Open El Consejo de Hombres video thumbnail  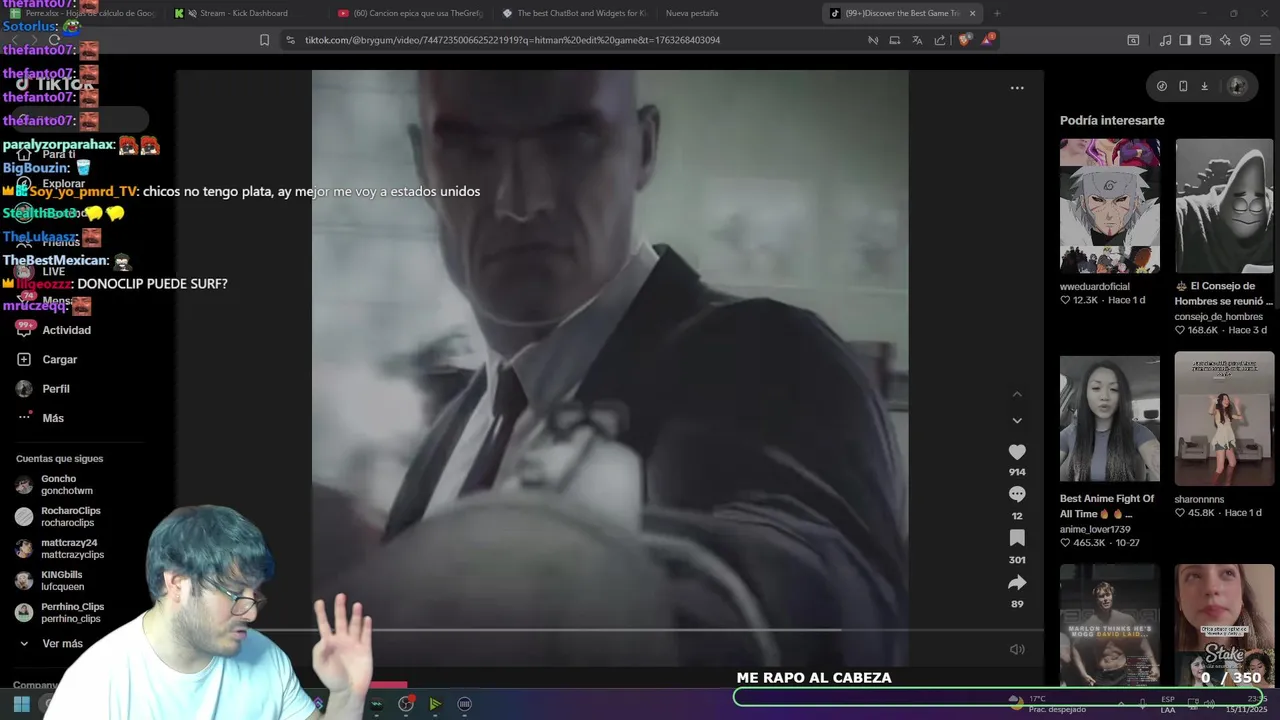(1224, 206)
